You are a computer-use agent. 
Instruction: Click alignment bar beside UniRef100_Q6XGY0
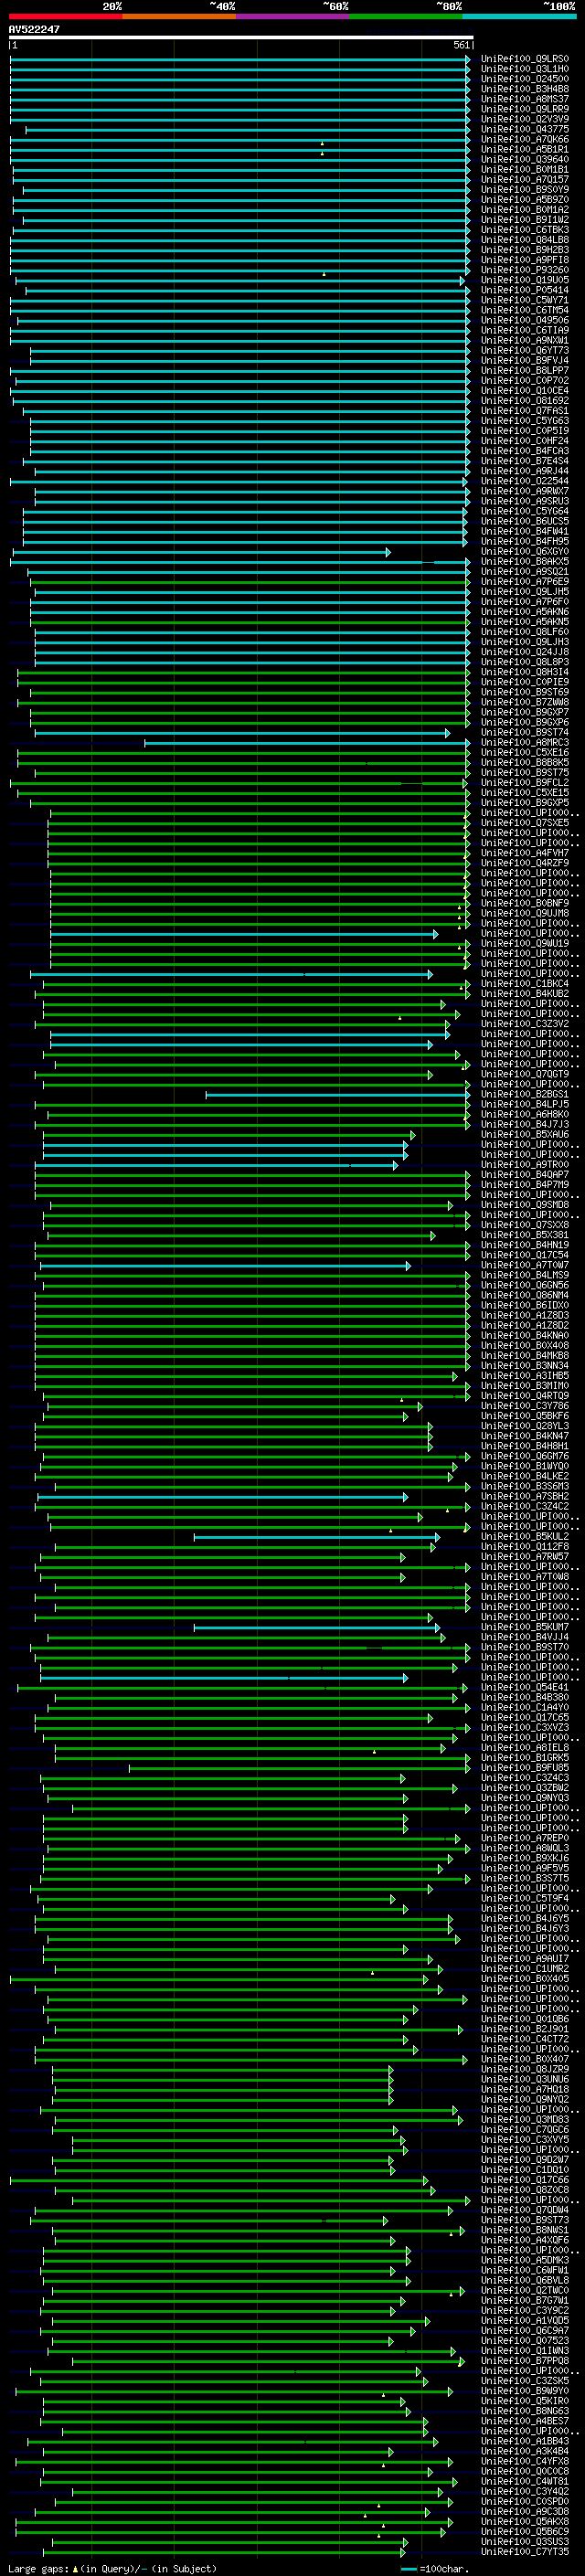pyautogui.click(x=201, y=552)
